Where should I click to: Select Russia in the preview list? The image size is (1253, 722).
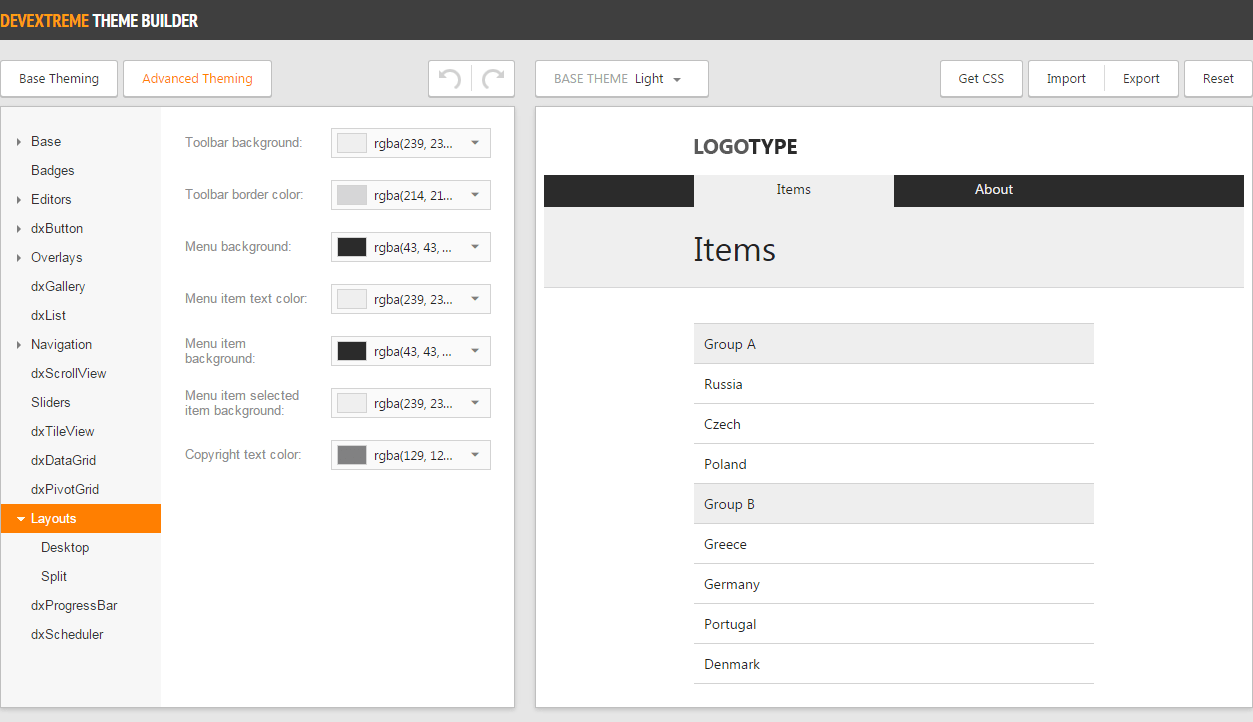(894, 384)
